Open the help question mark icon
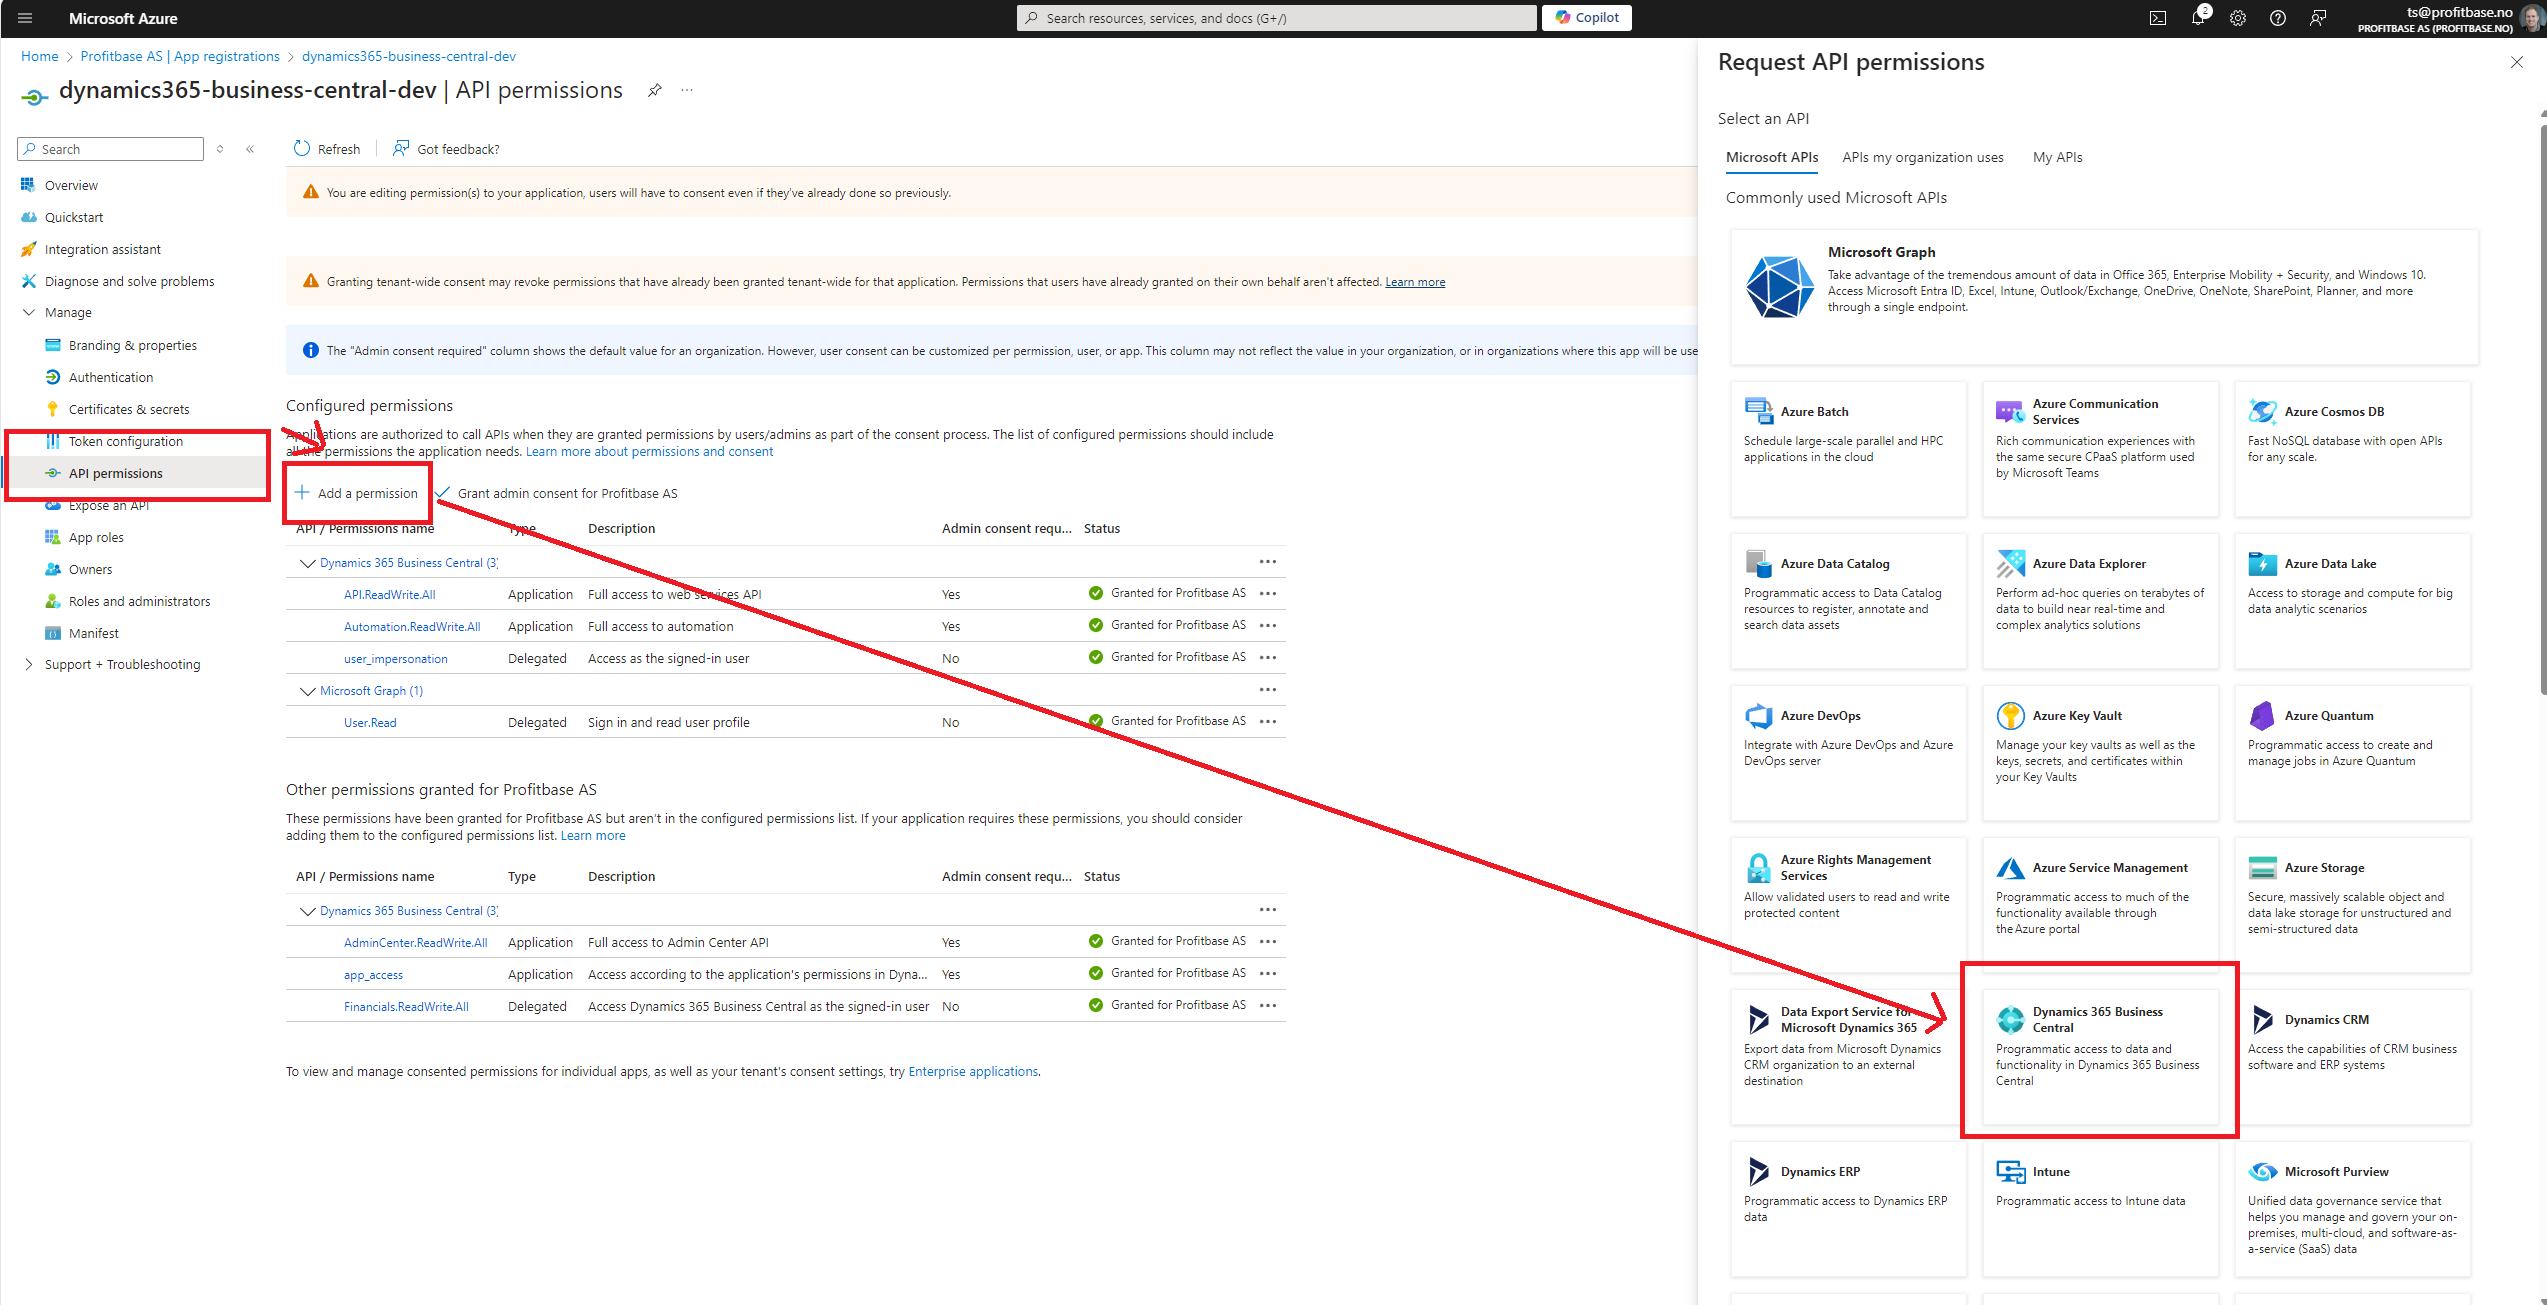This screenshot has width=2547, height=1305. coord(2278,18)
